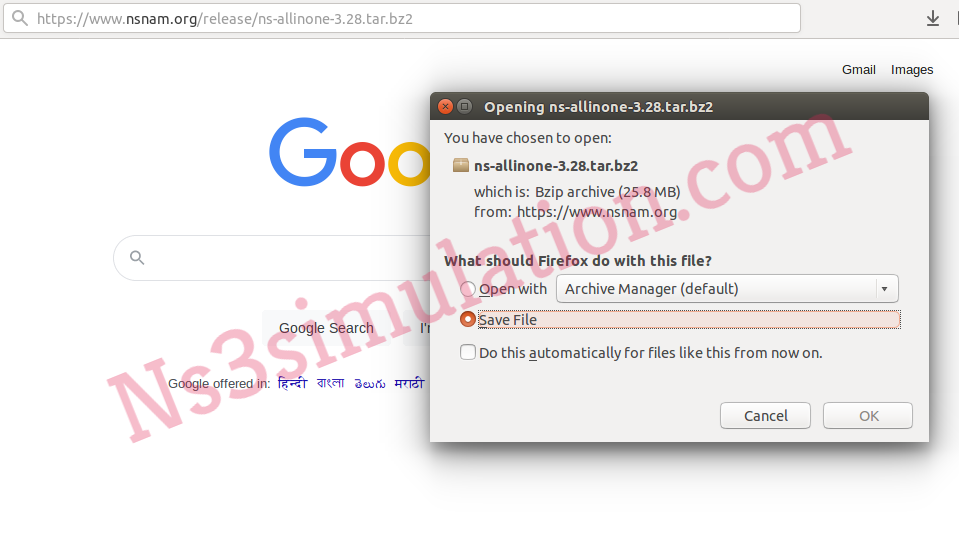Image resolution: width=959 pixels, height=539 pixels.
Task: Select the Save File radio option
Action: coord(468,319)
